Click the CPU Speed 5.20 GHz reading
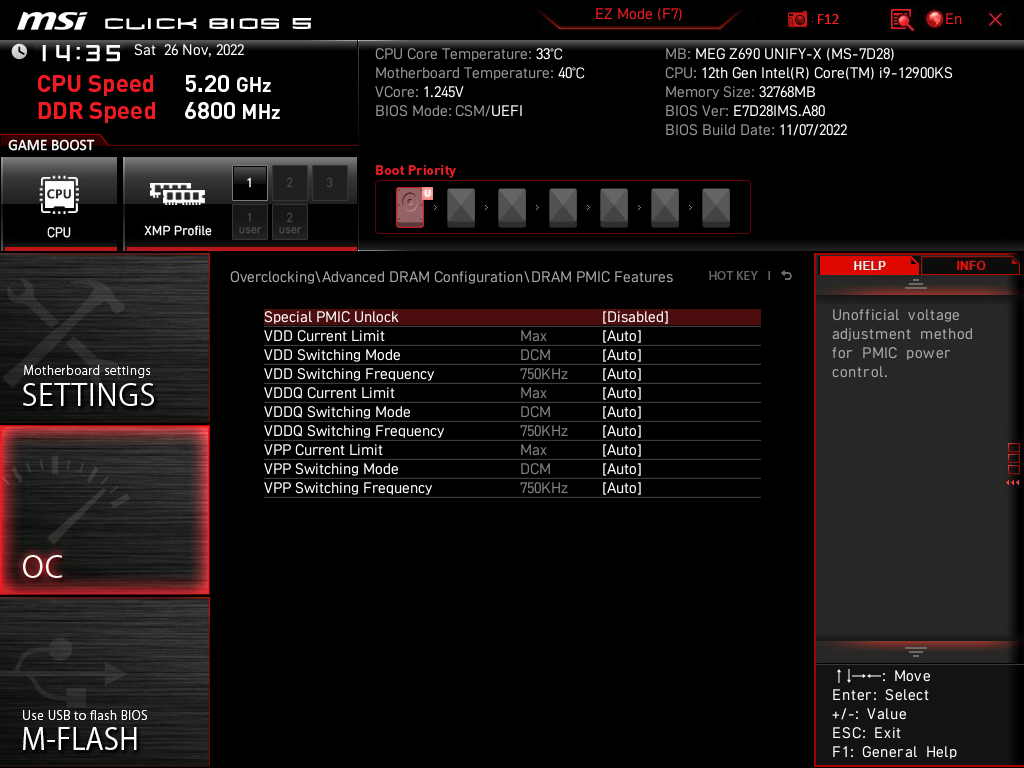The height and width of the screenshot is (768, 1024). [154, 84]
